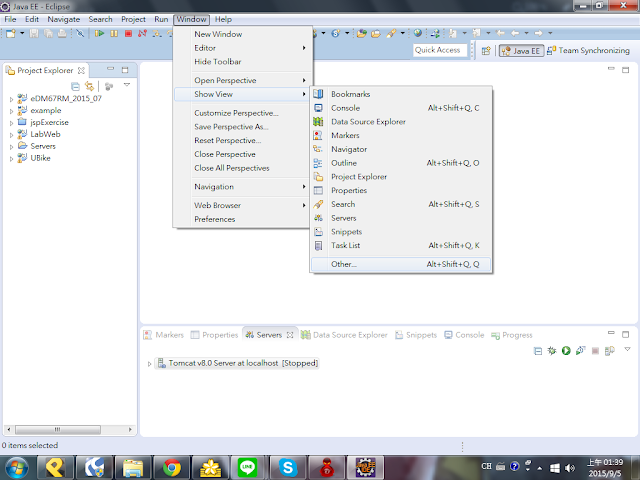Viewport: 640px width, 480px height.
Task: Expand the eDM67RM_2015_07 project
Action: pyautogui.click(x=11, y=99)
